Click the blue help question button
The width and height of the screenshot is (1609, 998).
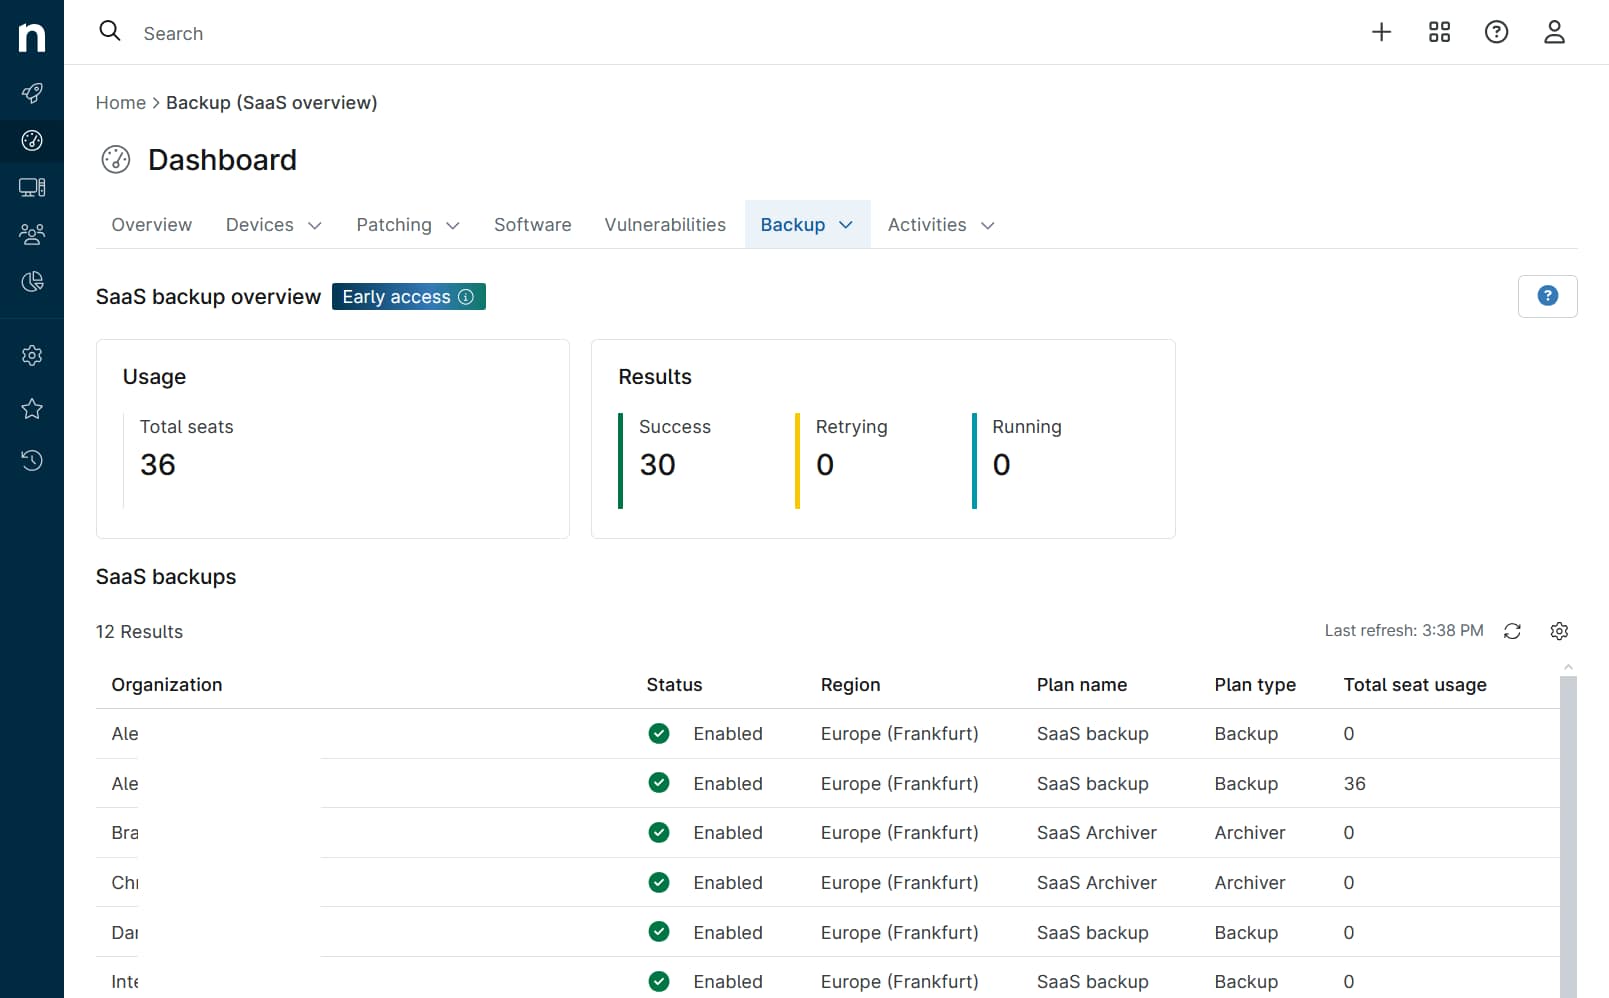(1547, 296)
